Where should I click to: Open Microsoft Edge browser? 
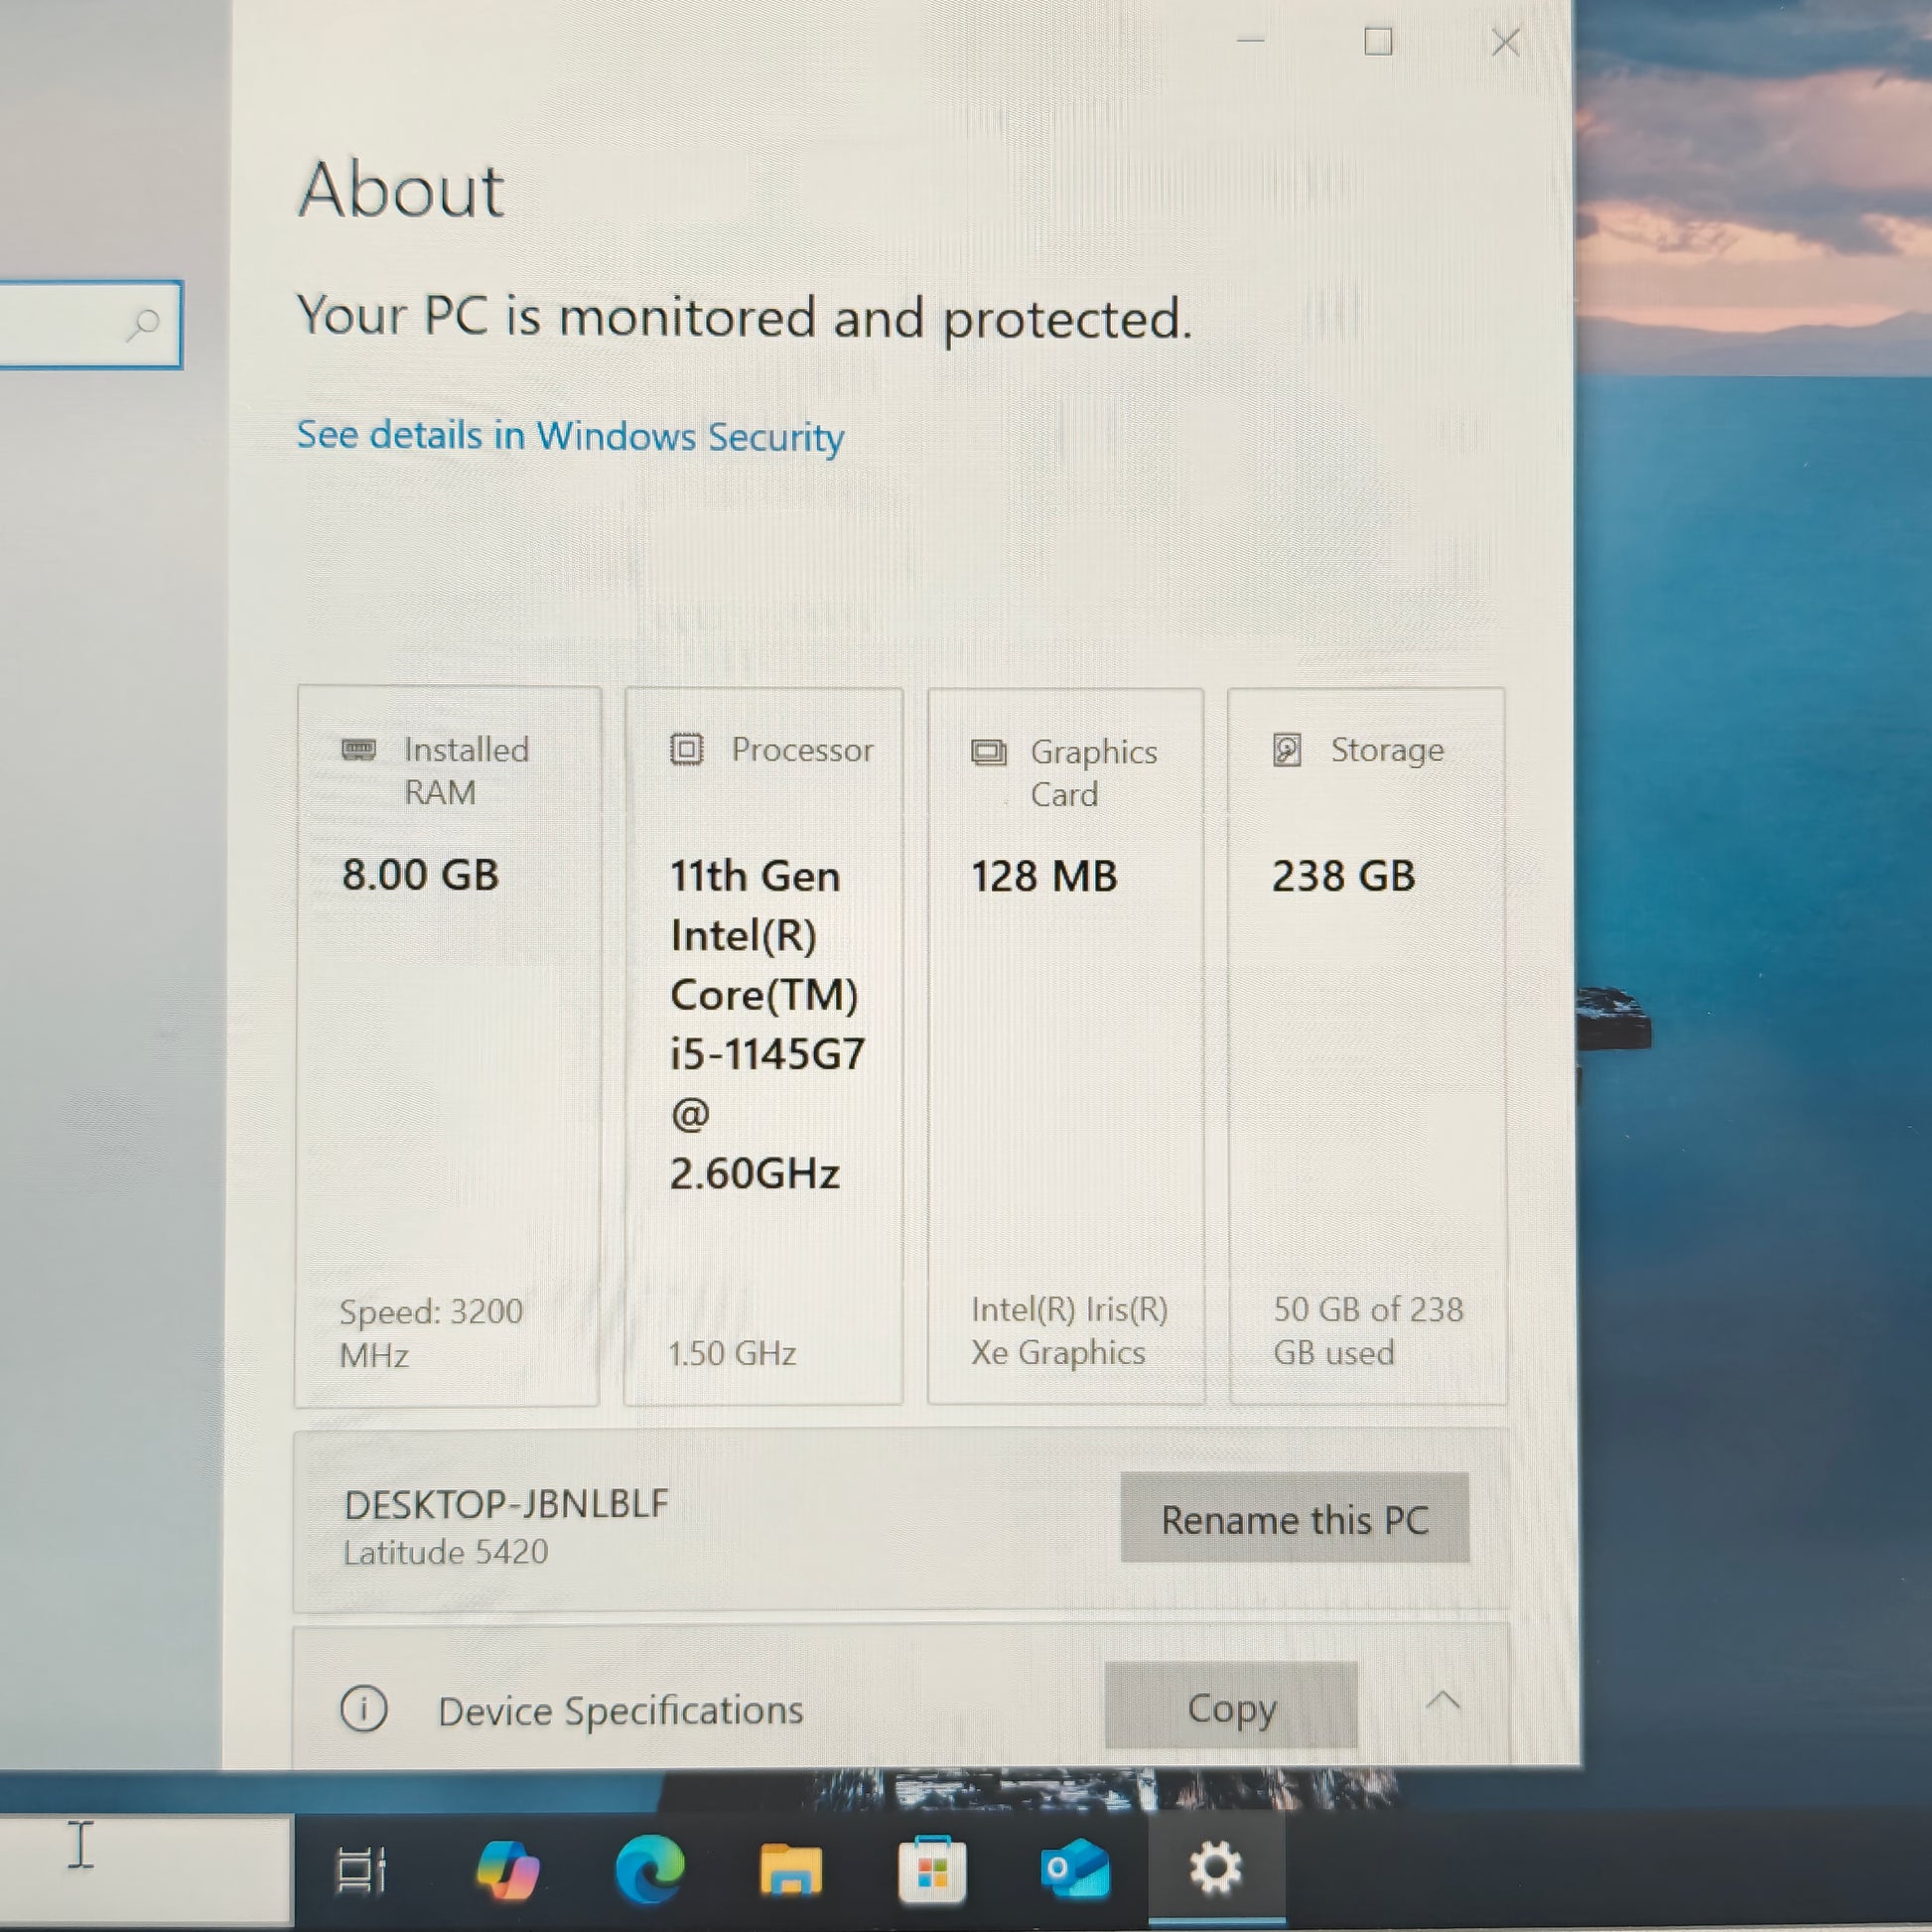pos(650,1869)
